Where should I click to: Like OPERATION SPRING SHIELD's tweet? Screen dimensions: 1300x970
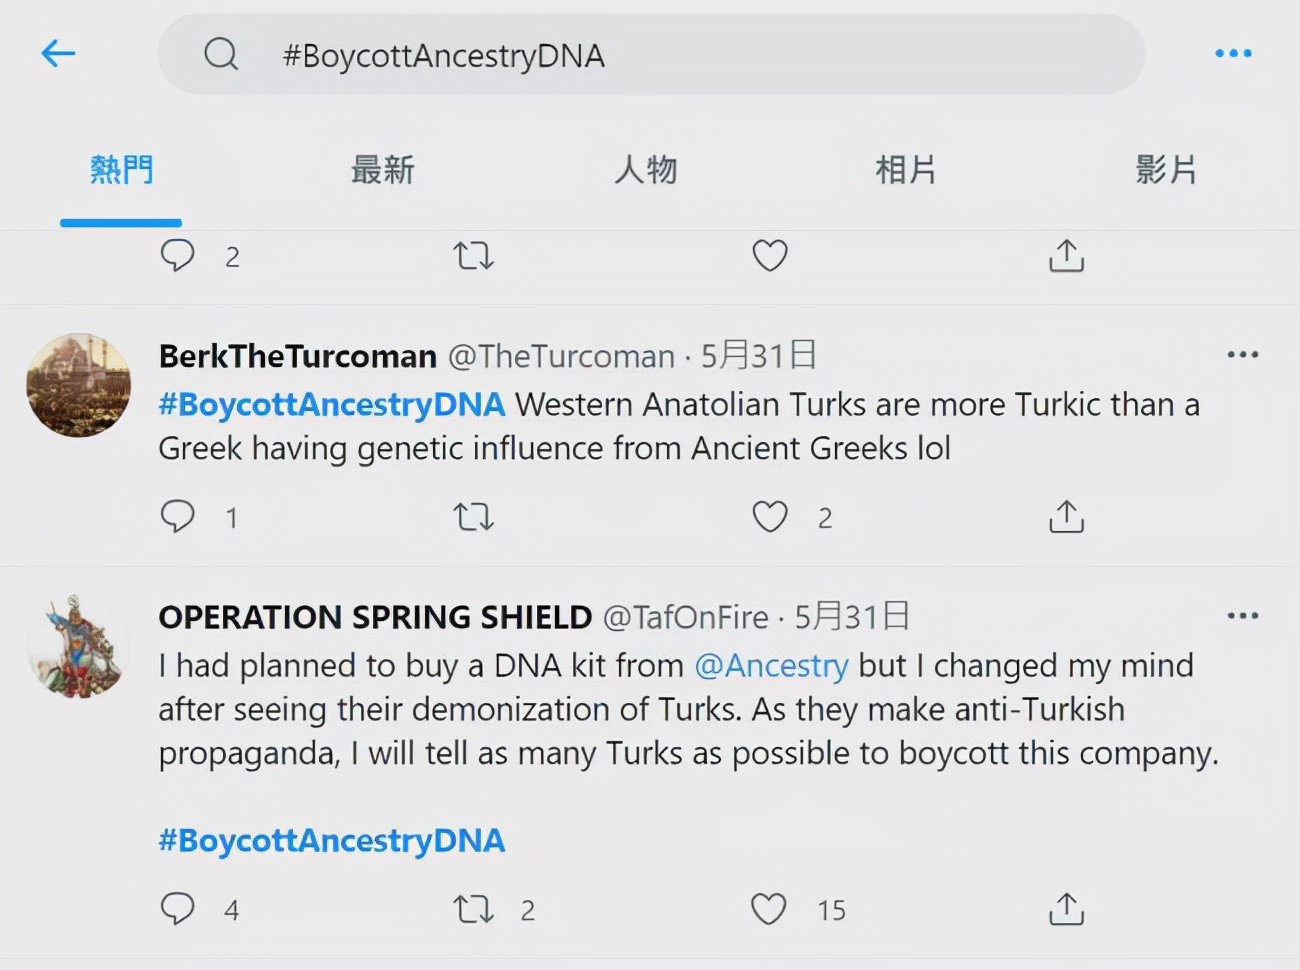(x=769, y=909)
